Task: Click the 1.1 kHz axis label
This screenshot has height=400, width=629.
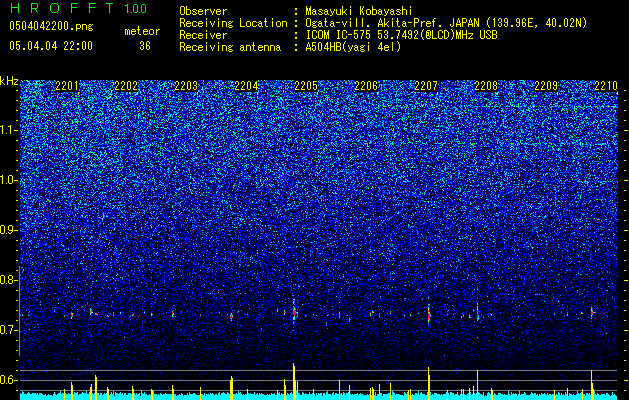Action: (9, 130)
